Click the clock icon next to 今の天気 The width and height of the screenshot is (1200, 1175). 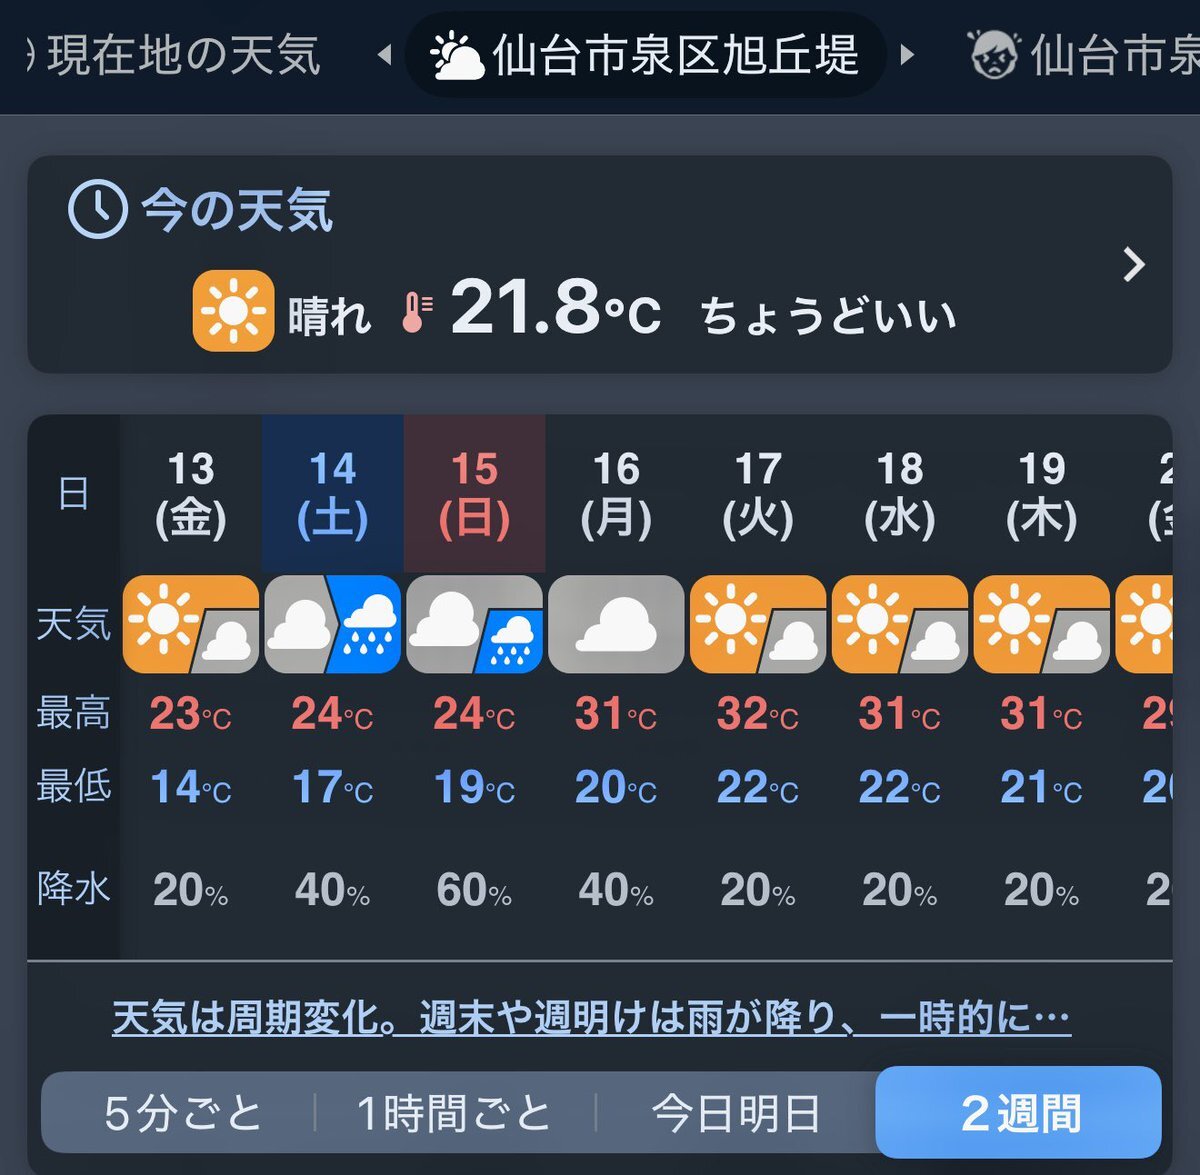[97, 209]
